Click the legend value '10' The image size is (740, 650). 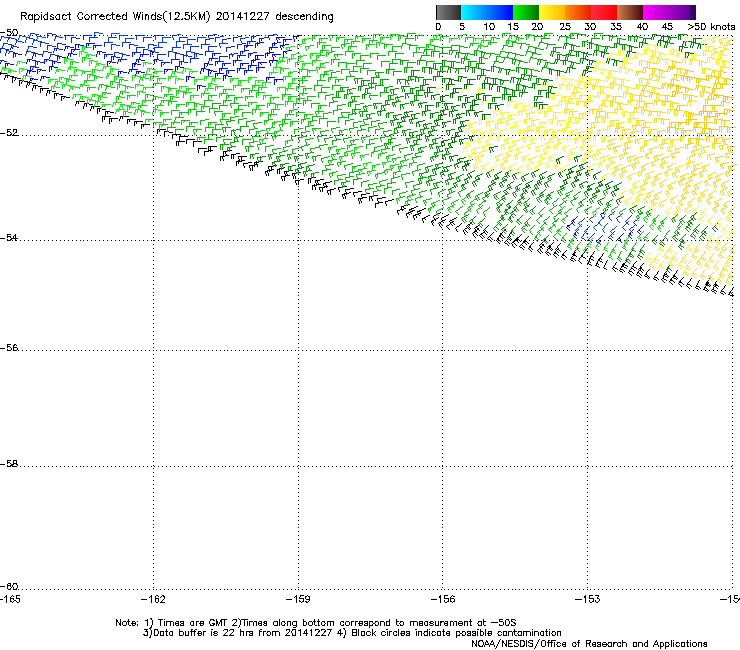tap(489, 27)
